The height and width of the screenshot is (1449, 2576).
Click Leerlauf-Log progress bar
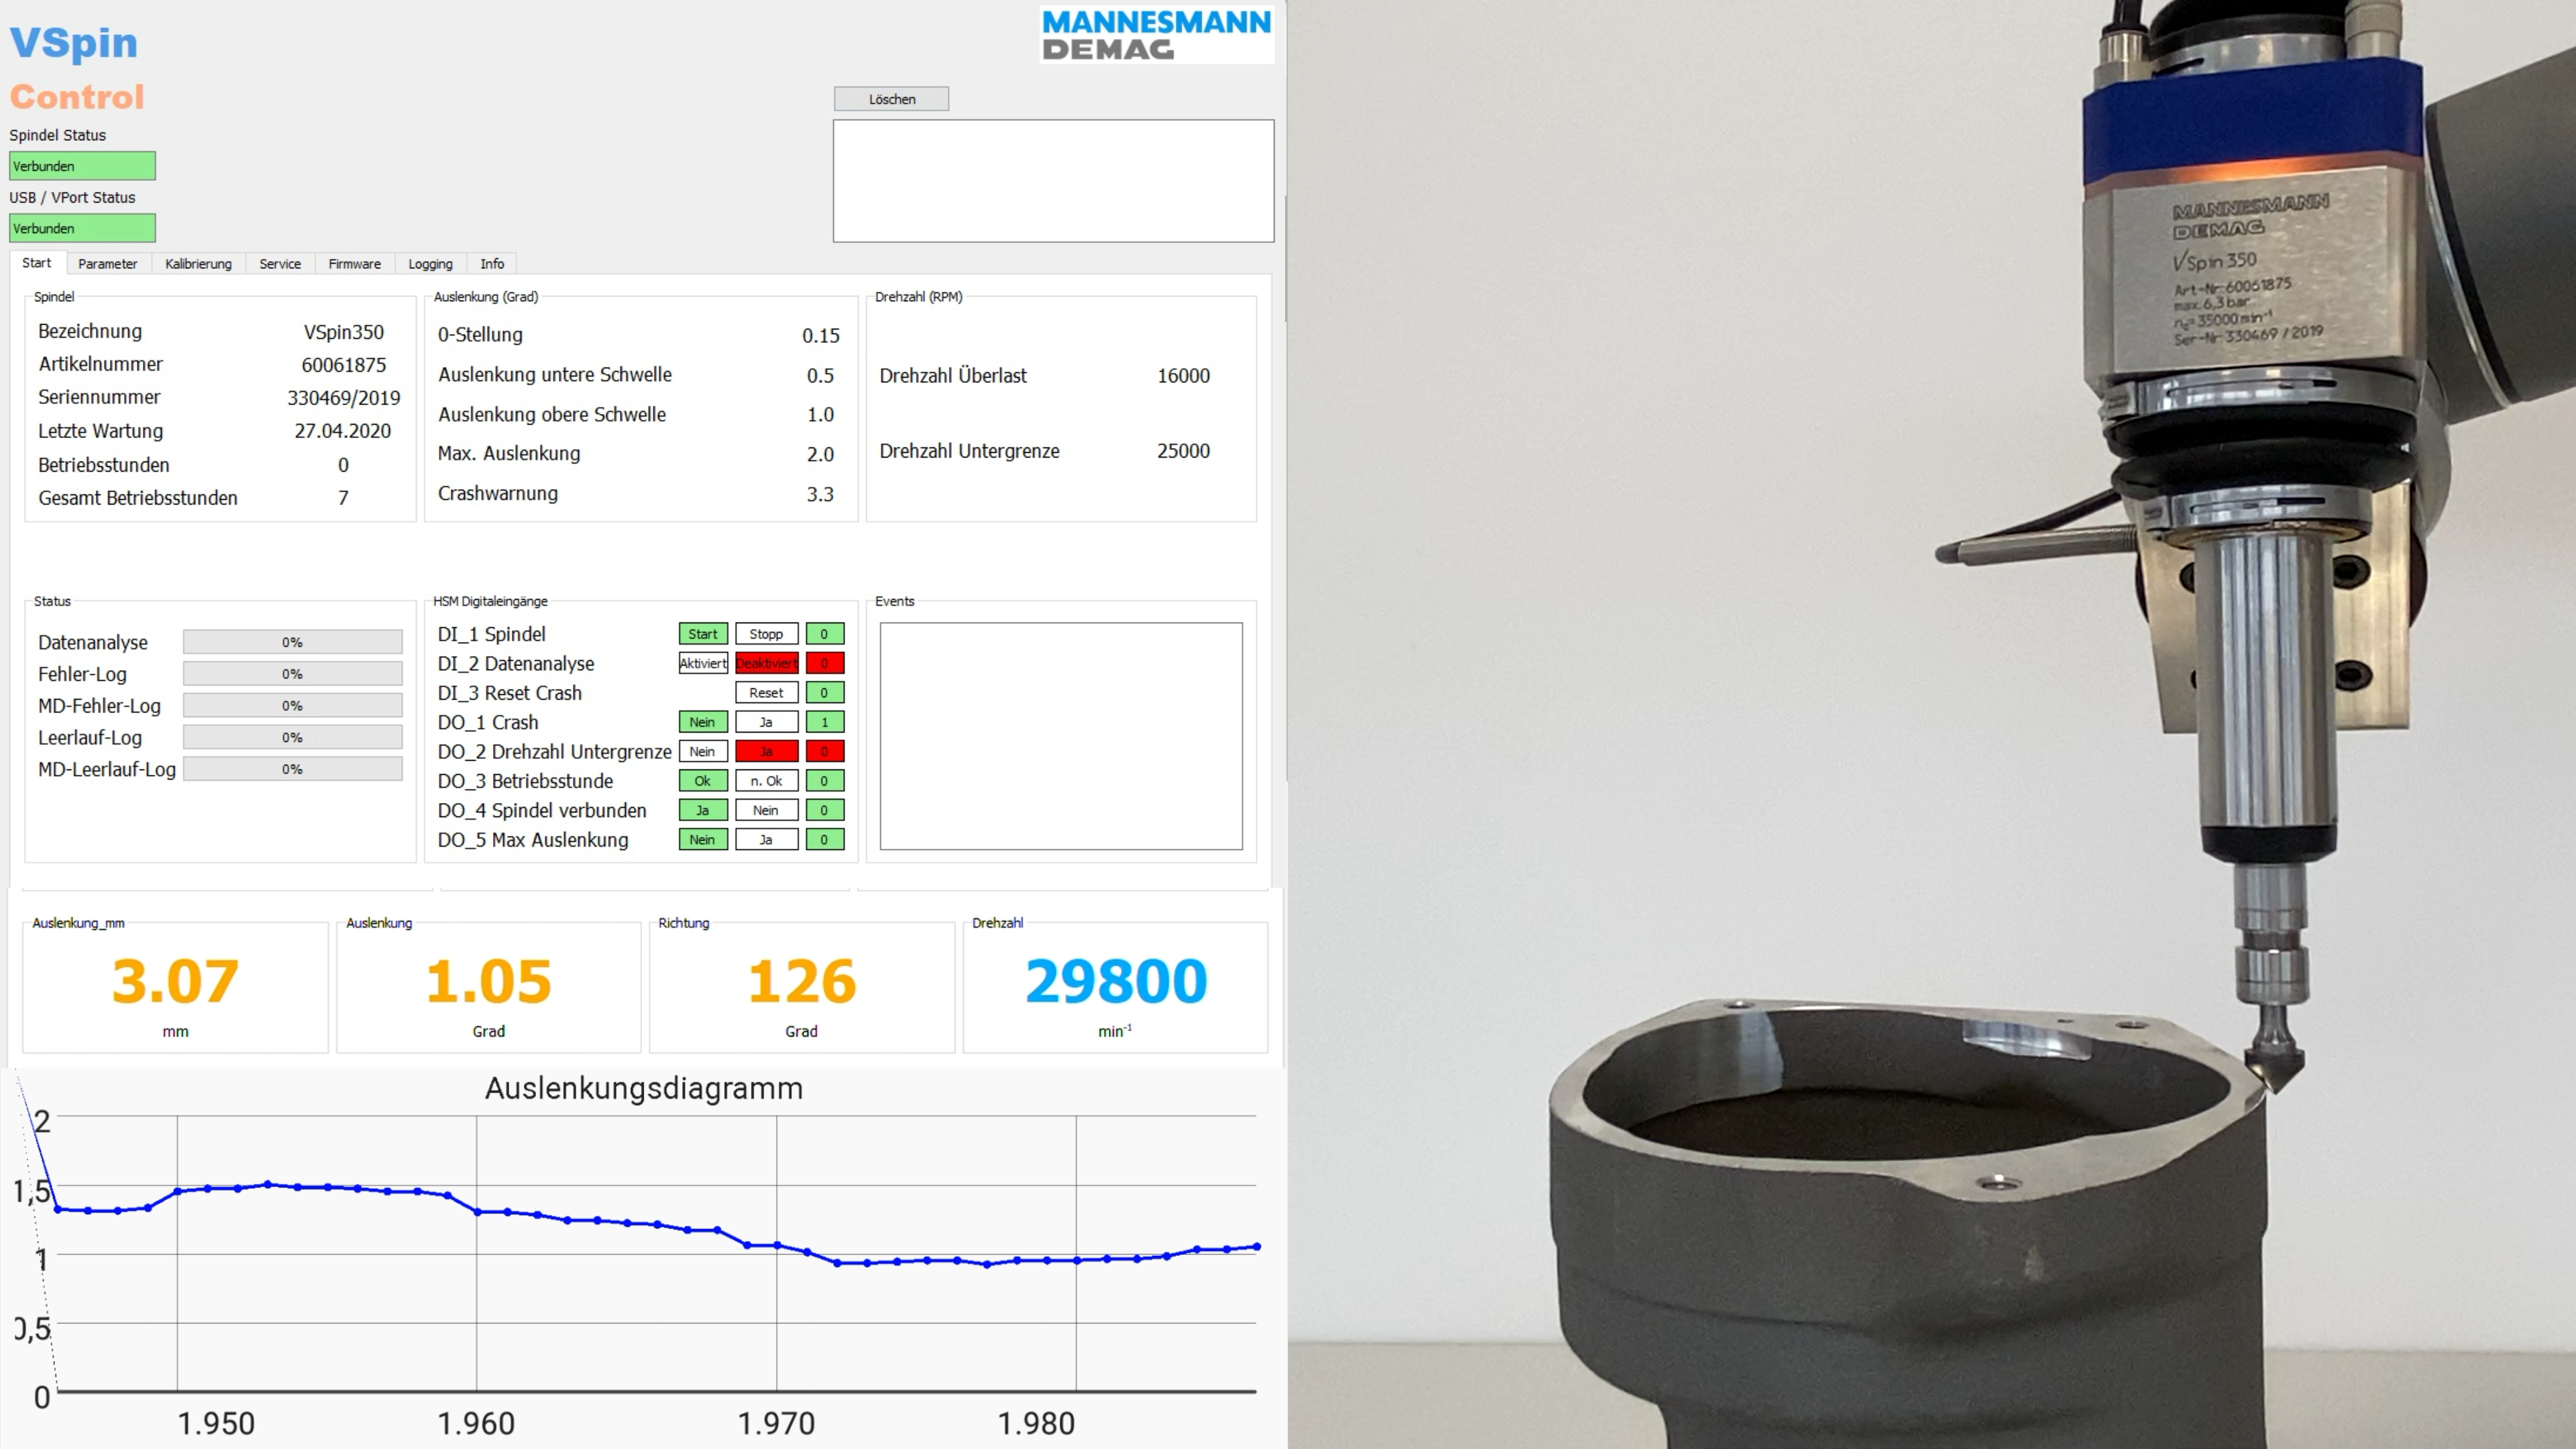pos(293,738)
